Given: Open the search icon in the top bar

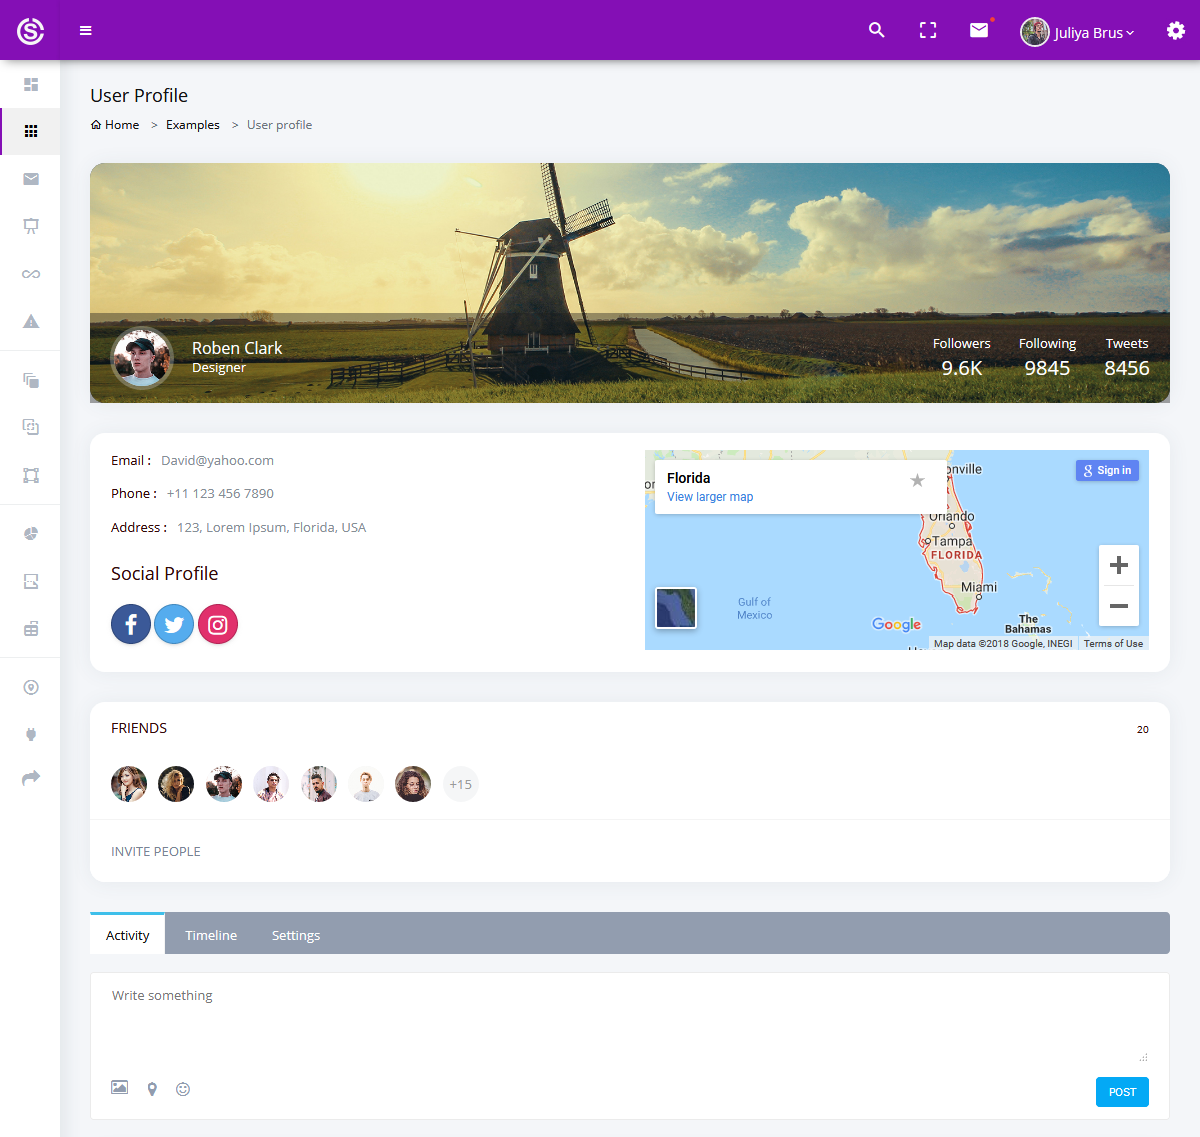Looking at the screenshot, I should pos(876,30).
